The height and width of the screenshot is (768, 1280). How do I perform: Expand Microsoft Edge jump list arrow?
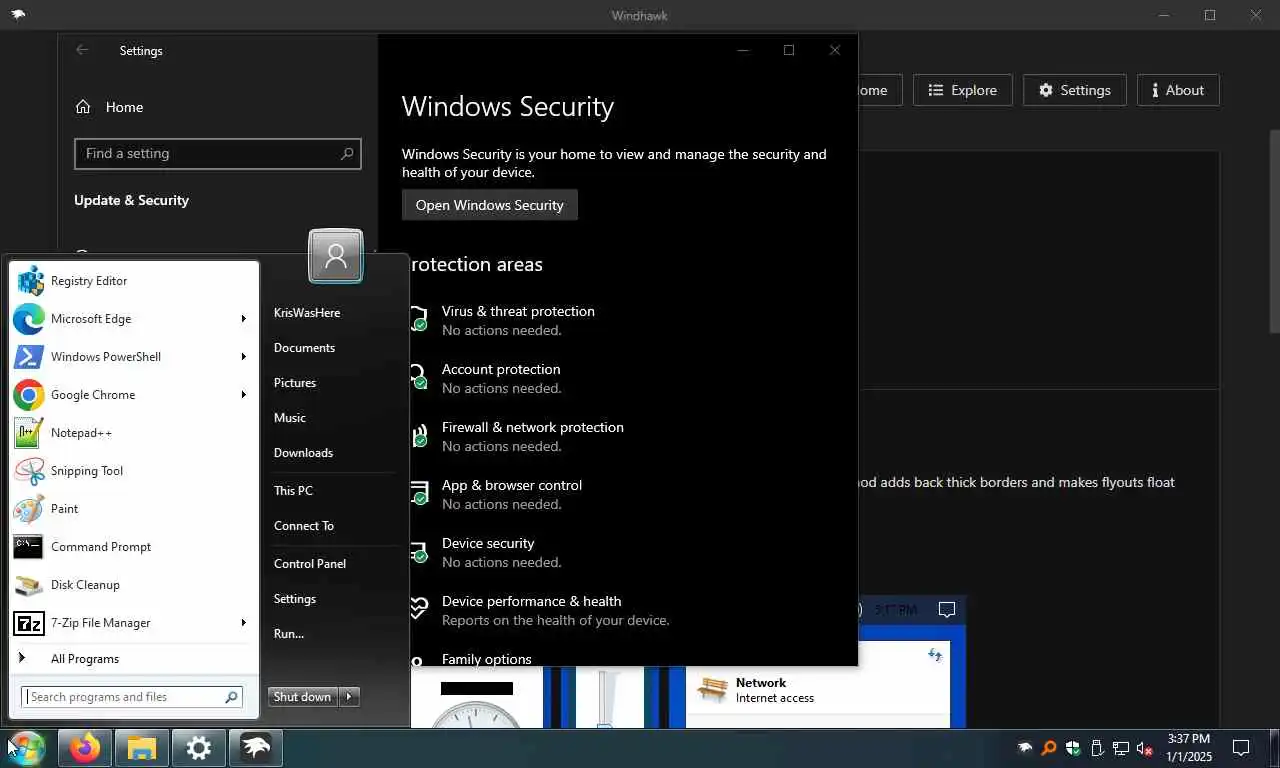(243, 319)
